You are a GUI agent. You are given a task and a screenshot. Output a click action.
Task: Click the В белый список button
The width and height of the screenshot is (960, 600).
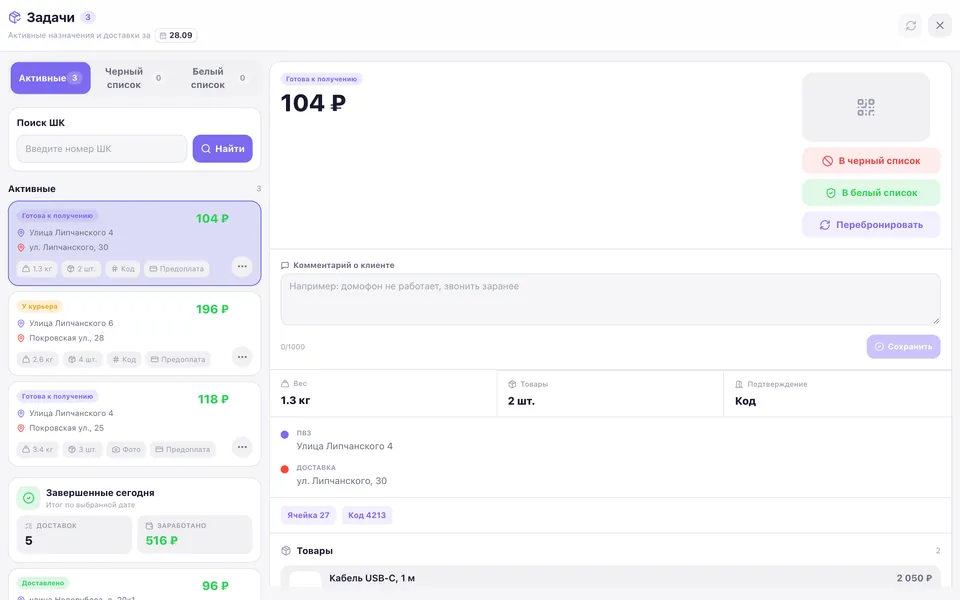tap(871, 193)
